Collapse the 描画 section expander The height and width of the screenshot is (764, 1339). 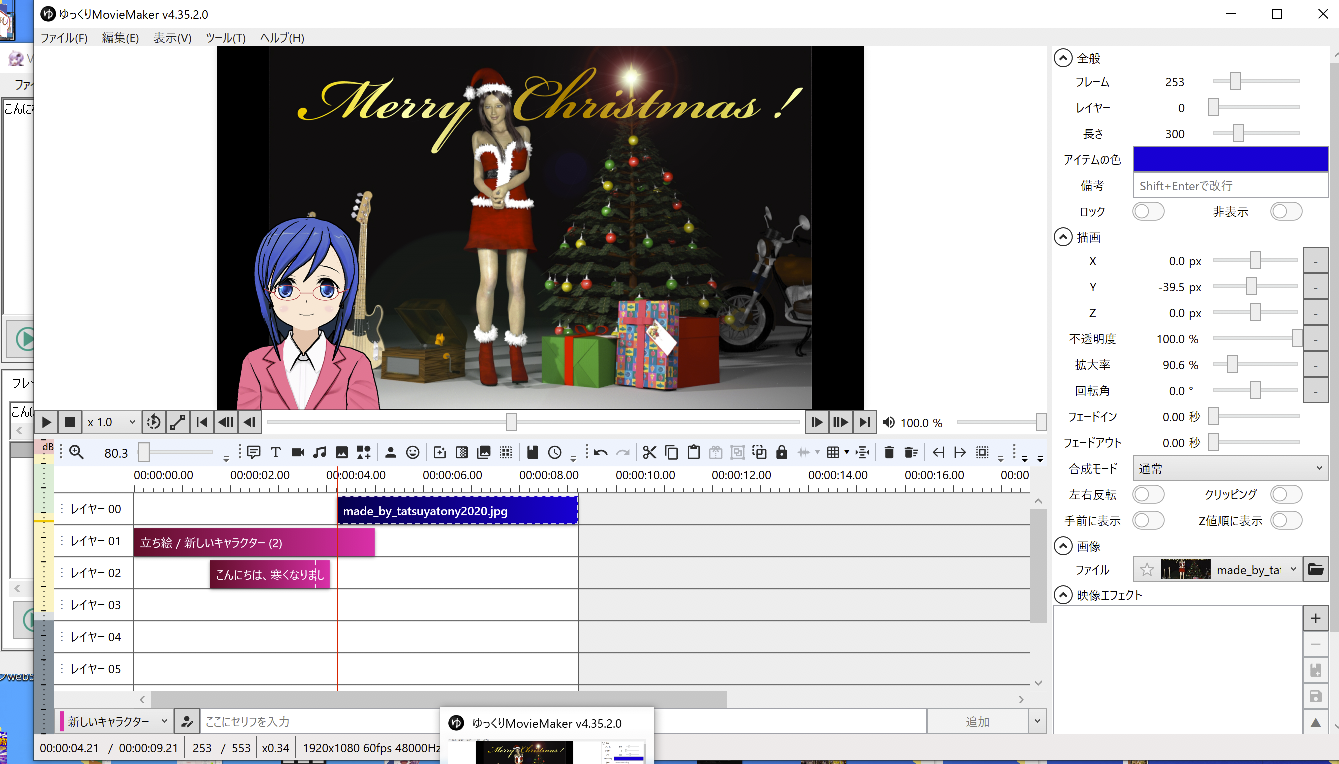1063,238
